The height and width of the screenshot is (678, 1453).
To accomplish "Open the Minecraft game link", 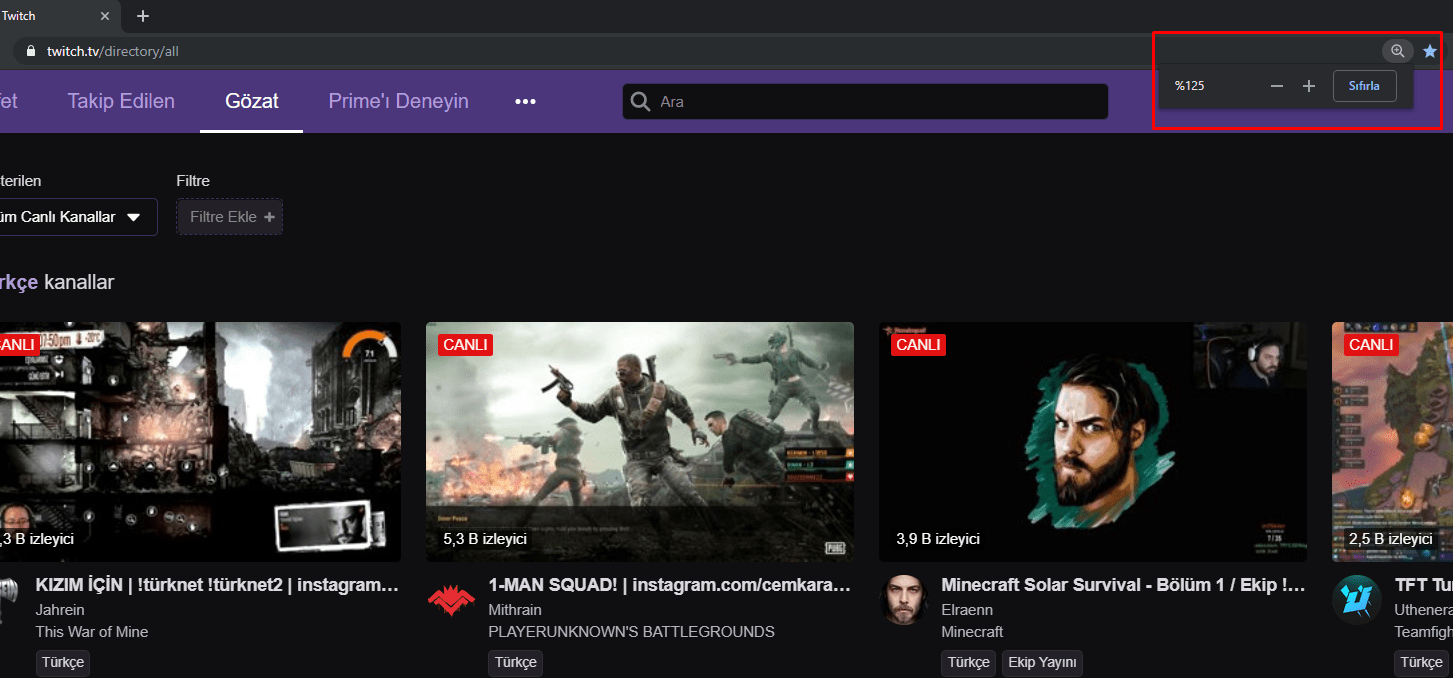I will [x=973, y=631].
